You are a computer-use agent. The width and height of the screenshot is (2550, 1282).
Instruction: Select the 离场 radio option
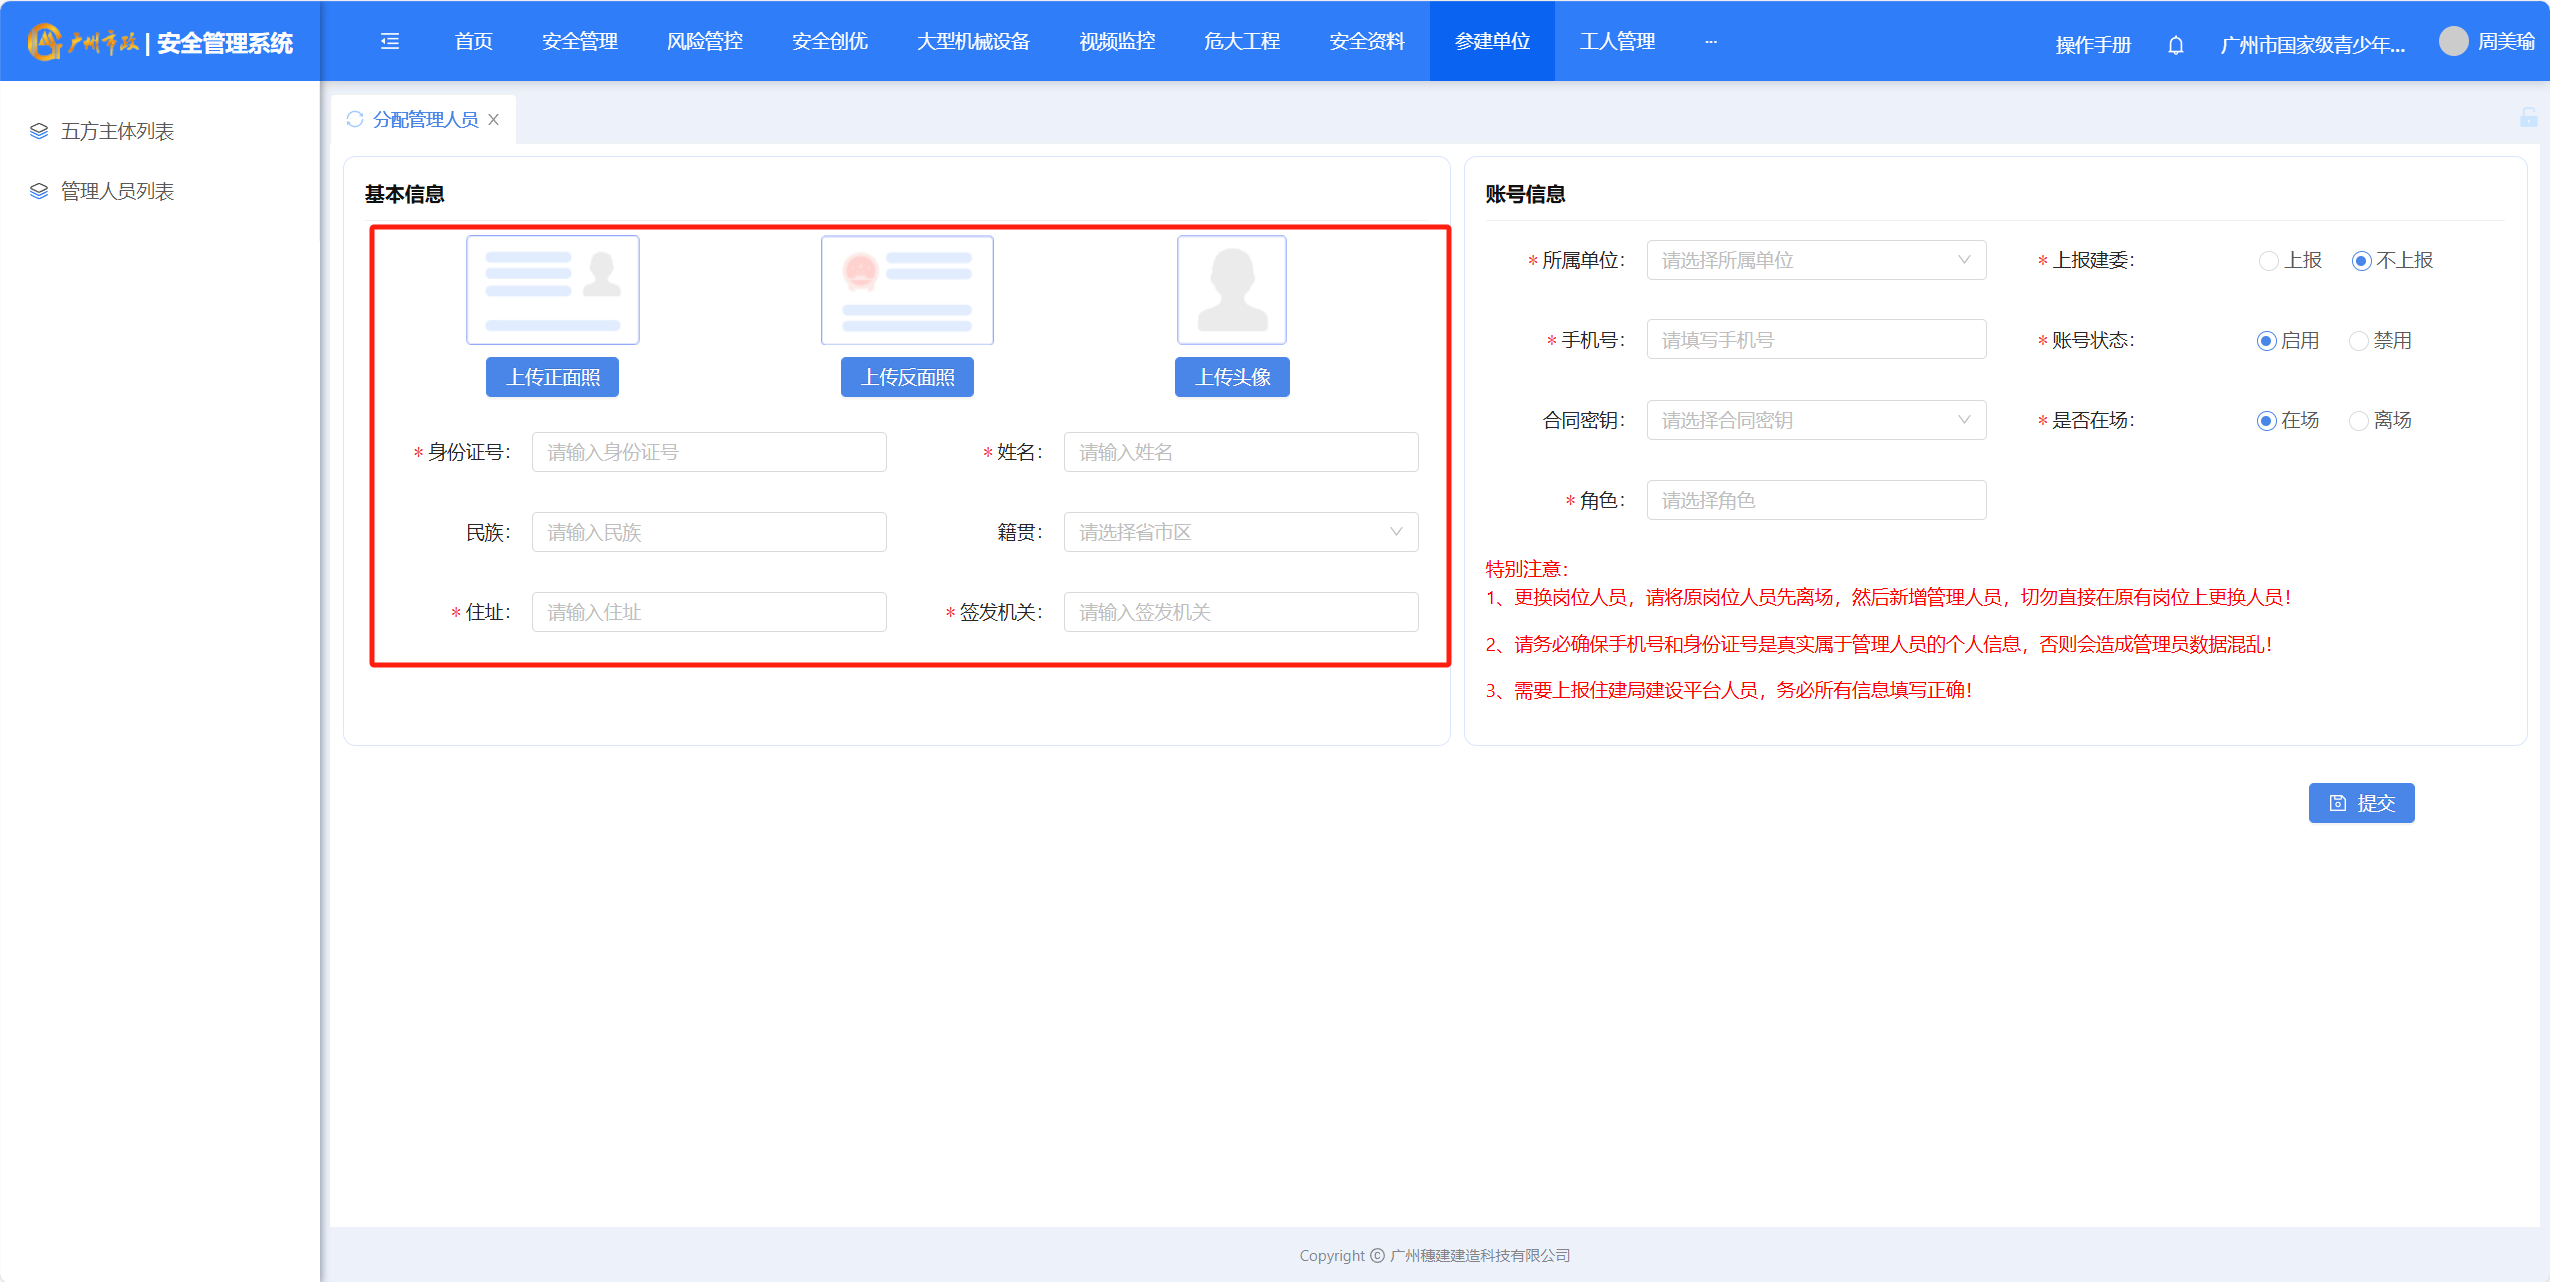[x=2359, y=421]
